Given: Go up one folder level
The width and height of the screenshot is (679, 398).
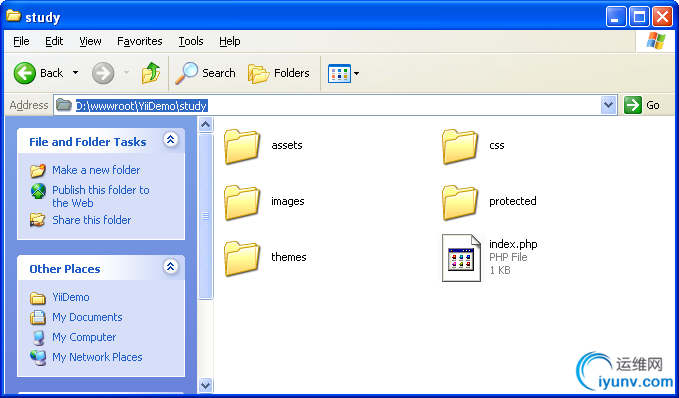Looking at the screenshot, I should [x=151, y=73].
